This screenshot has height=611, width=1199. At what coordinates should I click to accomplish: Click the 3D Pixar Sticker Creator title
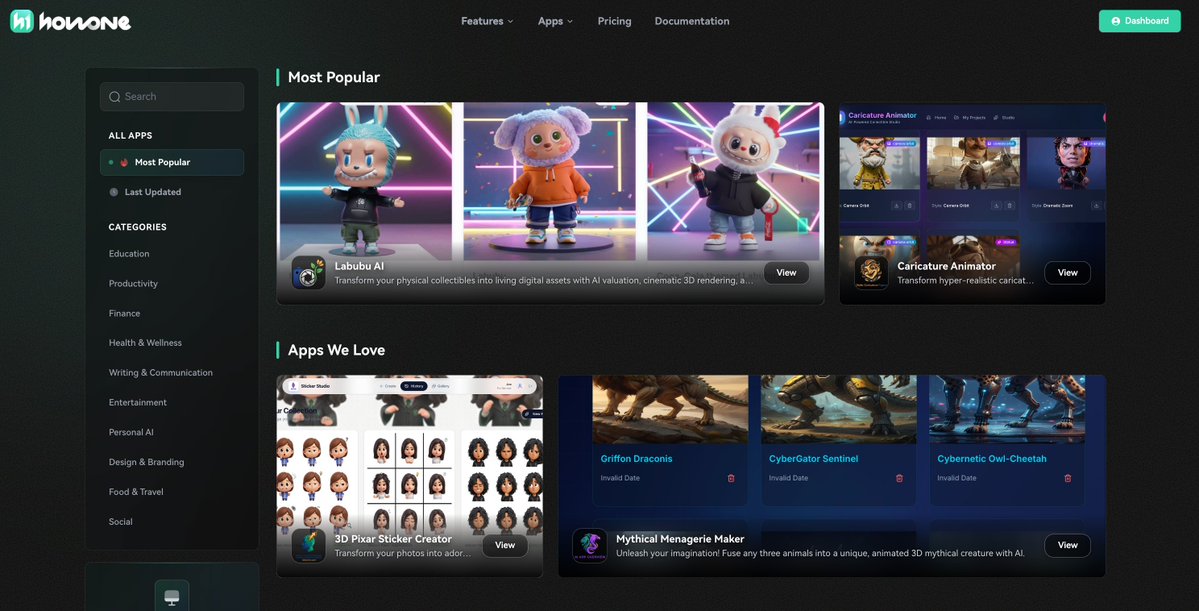393,539
